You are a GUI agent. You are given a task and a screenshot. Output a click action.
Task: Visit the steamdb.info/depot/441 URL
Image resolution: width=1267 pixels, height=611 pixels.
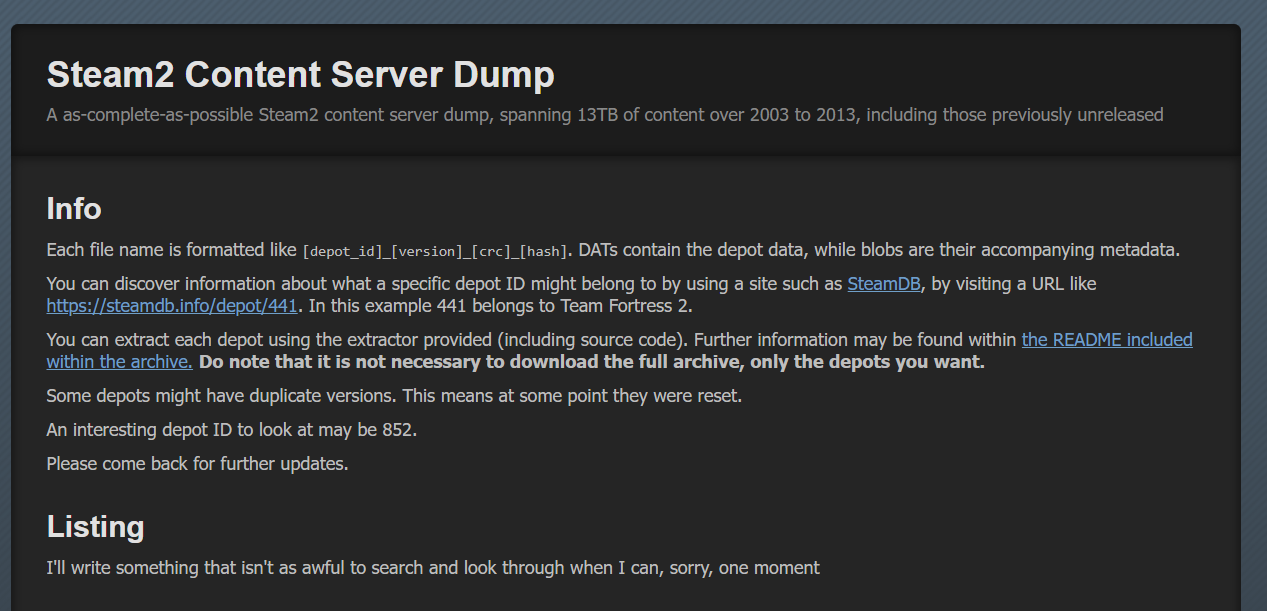click(x=172, y=306)
